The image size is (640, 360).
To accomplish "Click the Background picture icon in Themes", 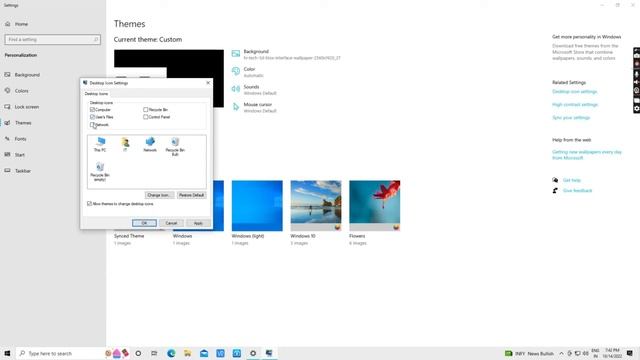I will [236, 54].
